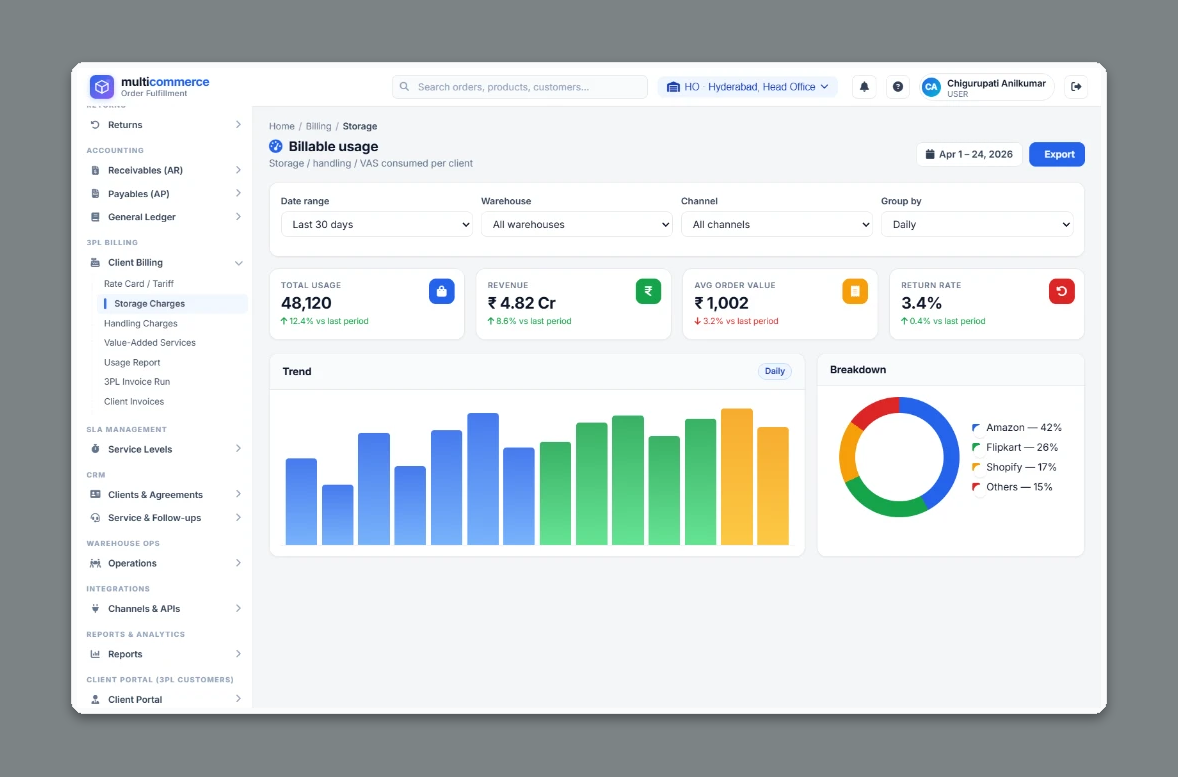Click the Total Usage value 48,120
This screenshot has height=777, width=1178.
coord(306,303)
